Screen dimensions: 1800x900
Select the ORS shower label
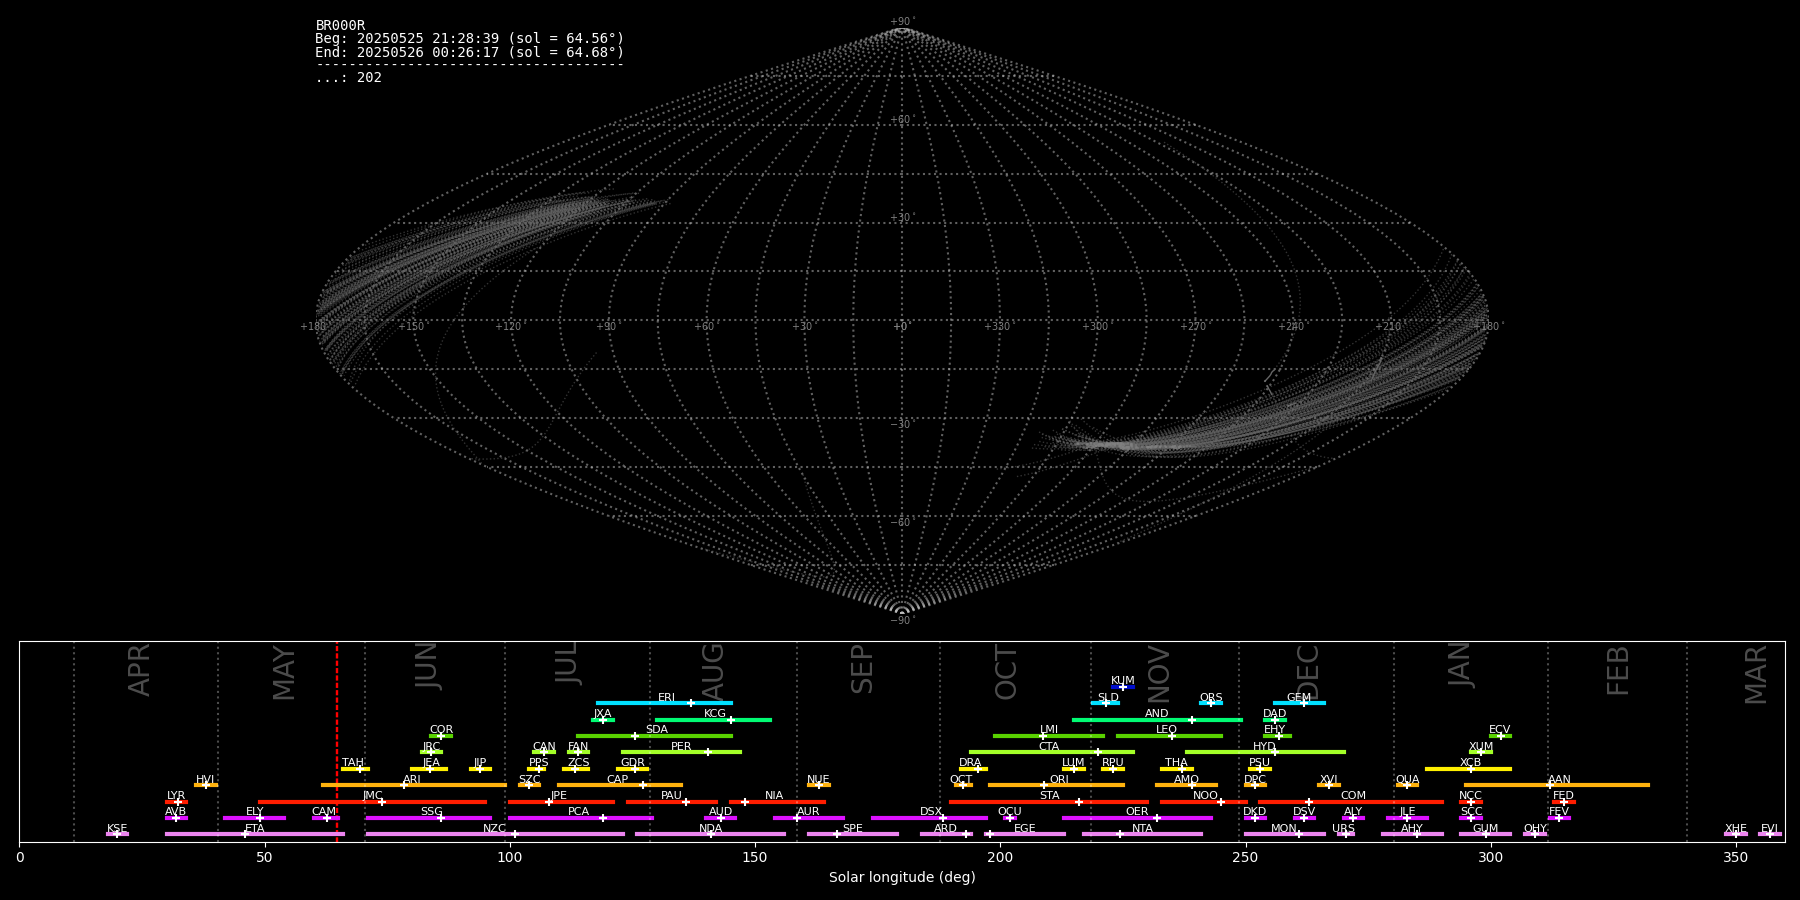pyautogui.click(x=1210, y=698)
